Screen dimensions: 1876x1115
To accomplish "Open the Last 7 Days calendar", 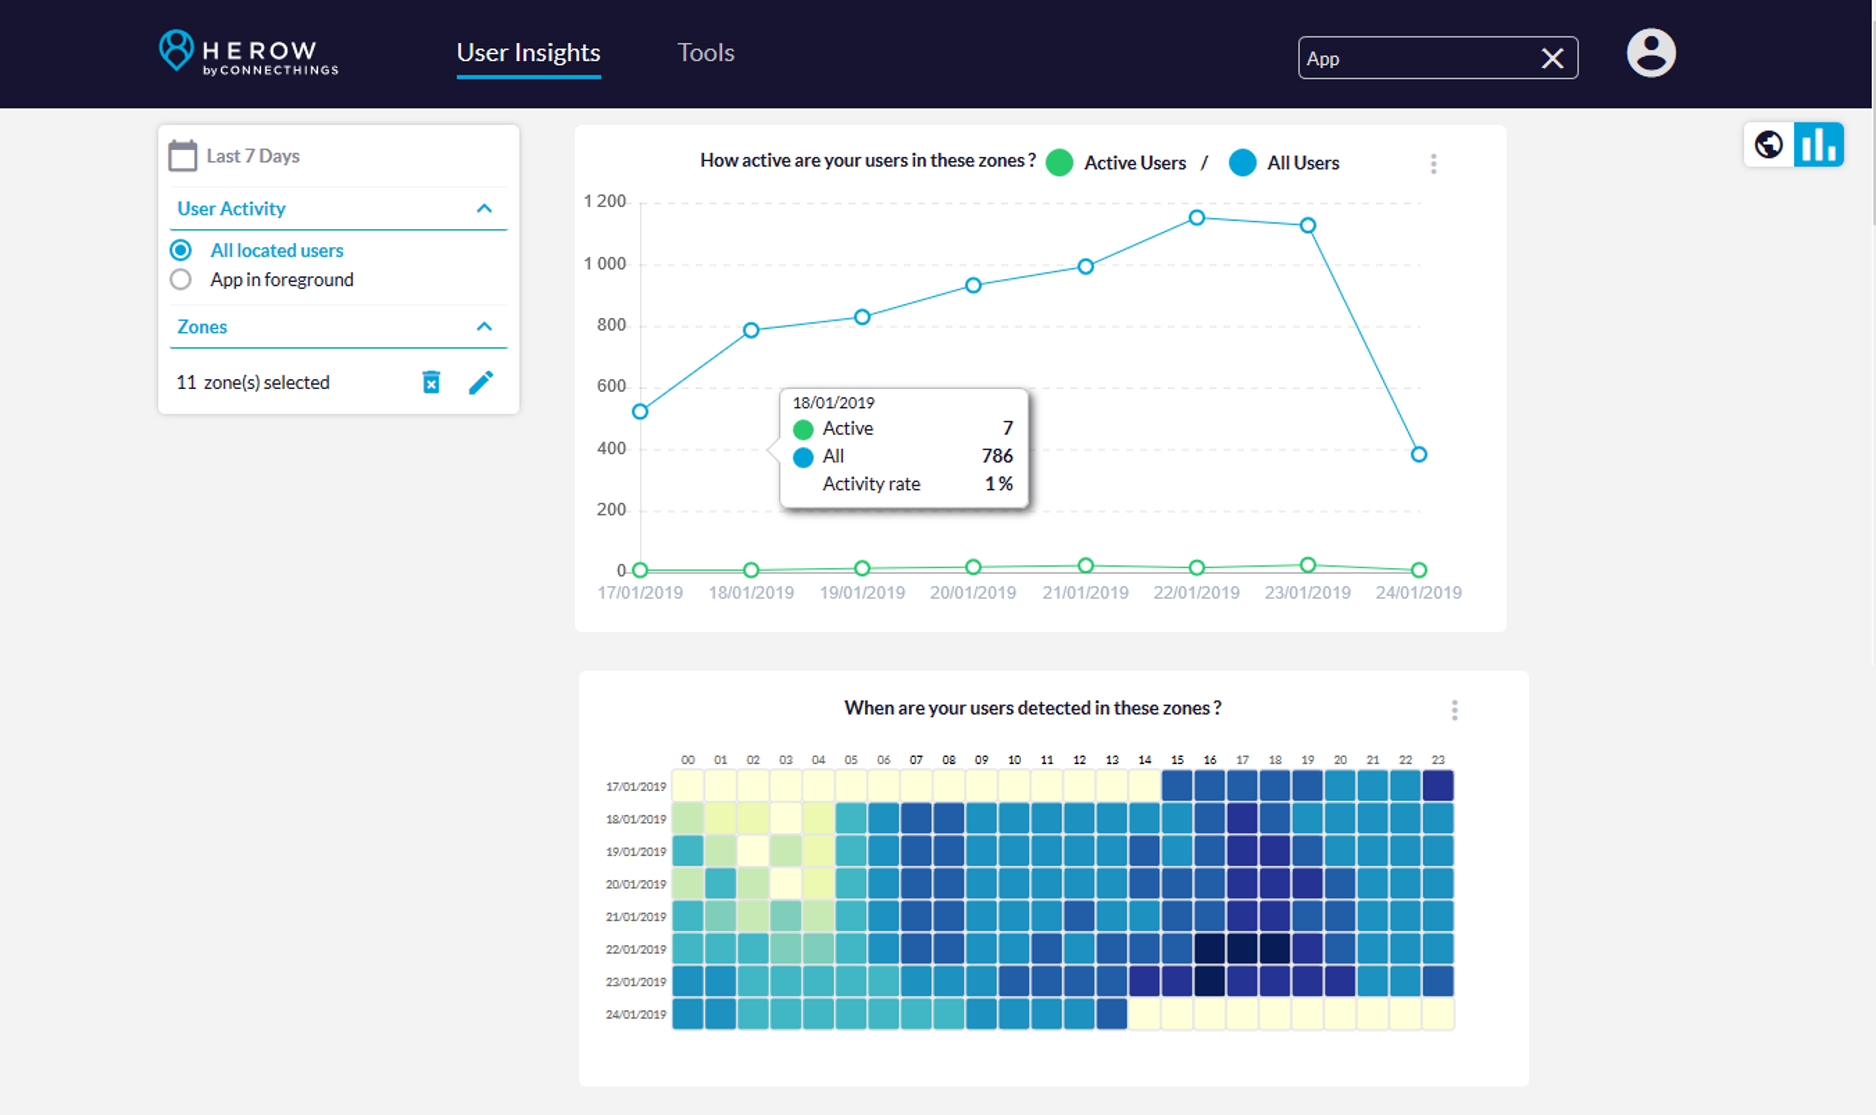I will pos(183,156).
